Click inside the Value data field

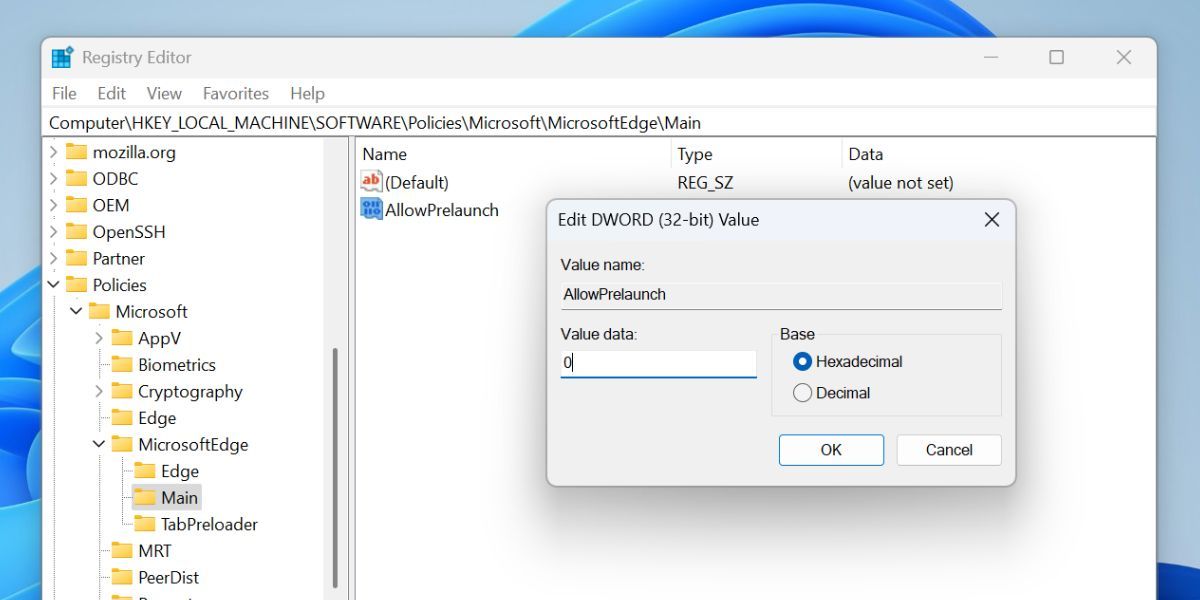(x=658, y=362)
